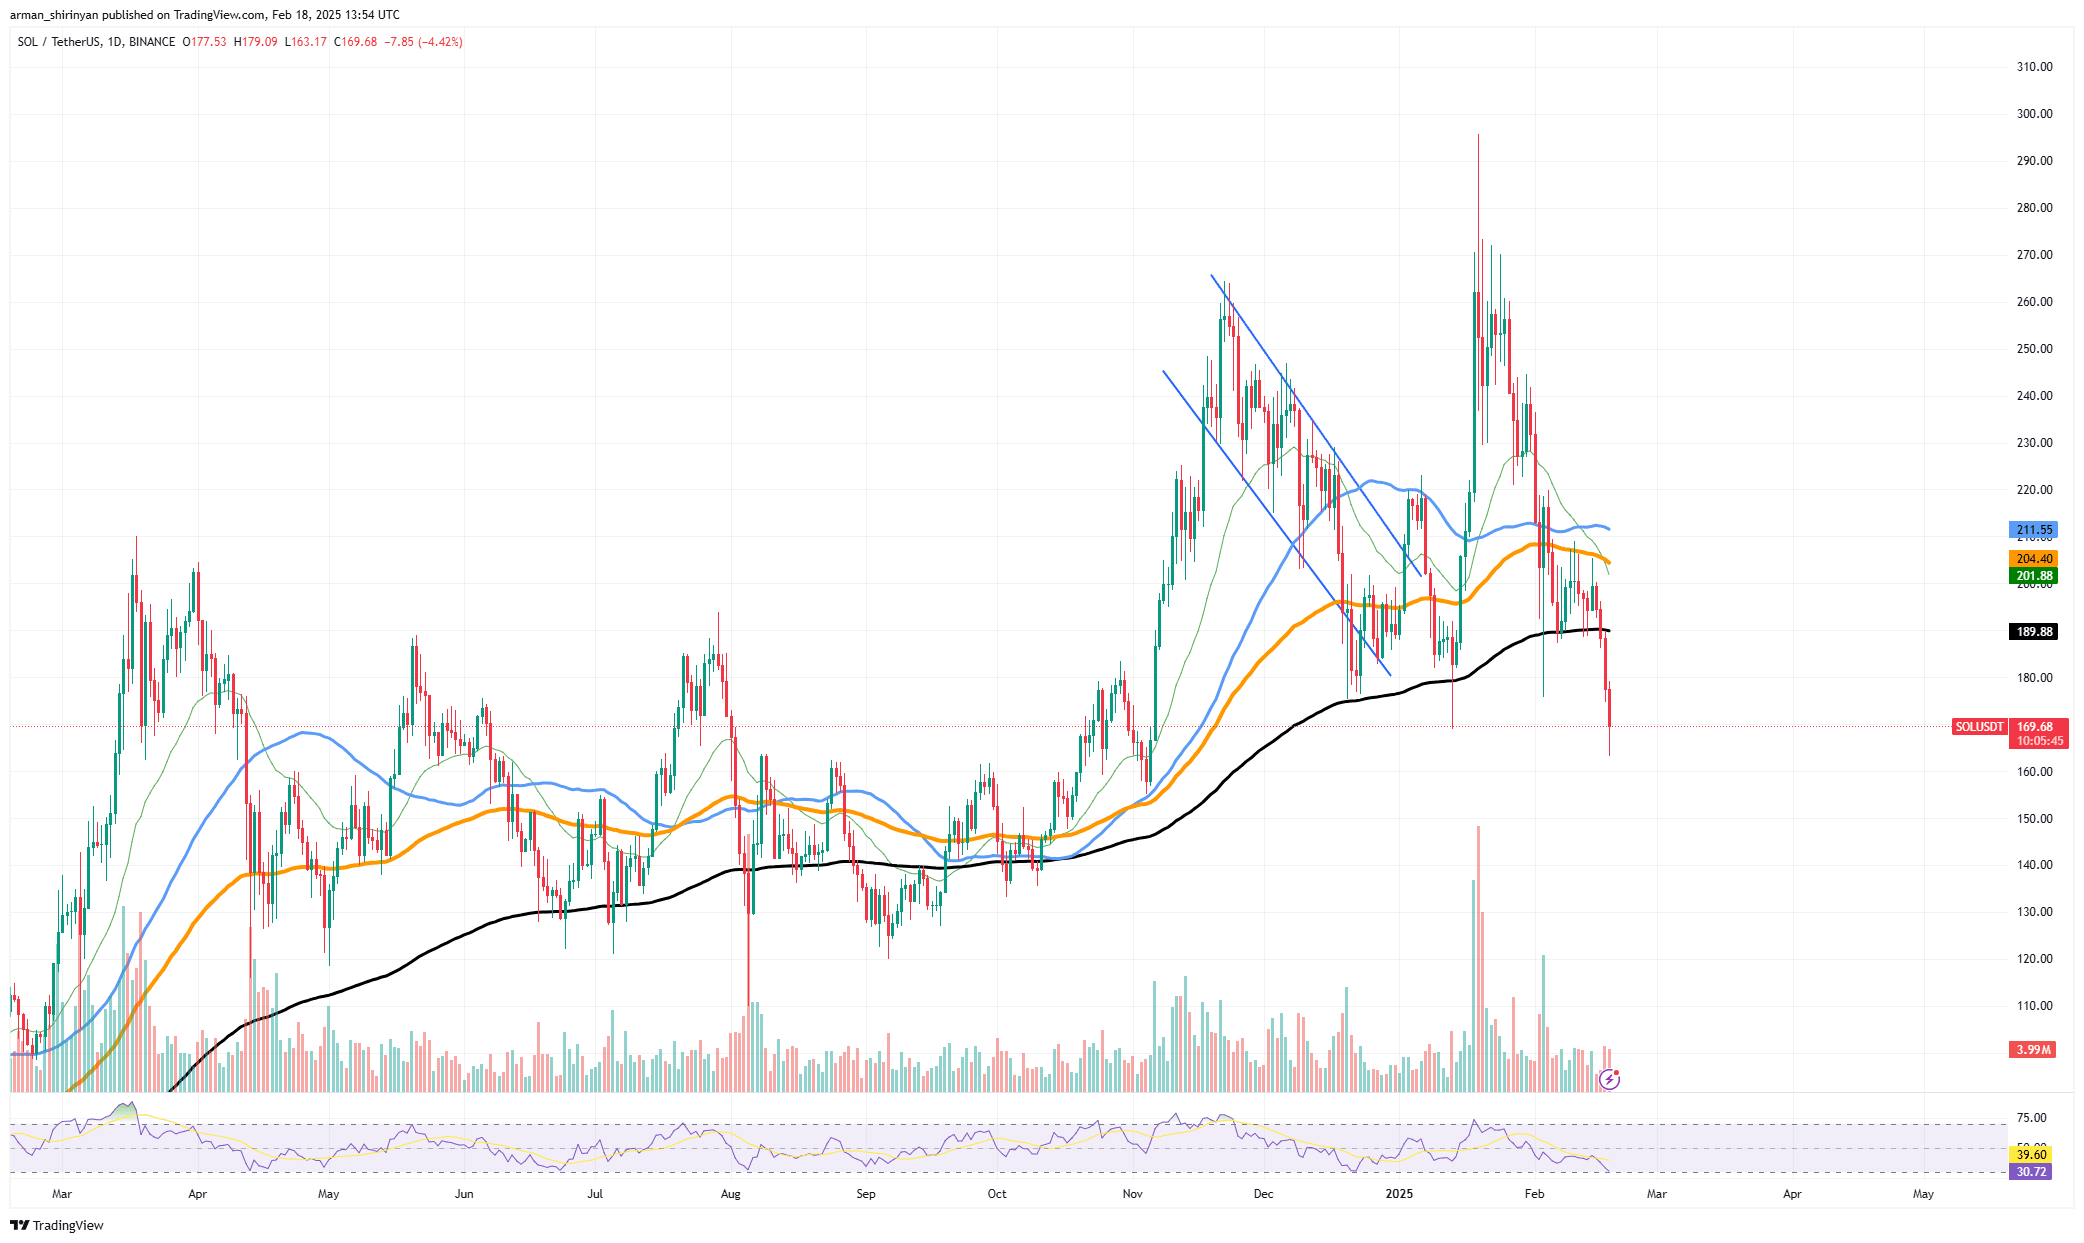This screenshot has width=2084, height=1243.
Task: Click the Feb label on the time axis
Action: (x=1536, y=1194)
